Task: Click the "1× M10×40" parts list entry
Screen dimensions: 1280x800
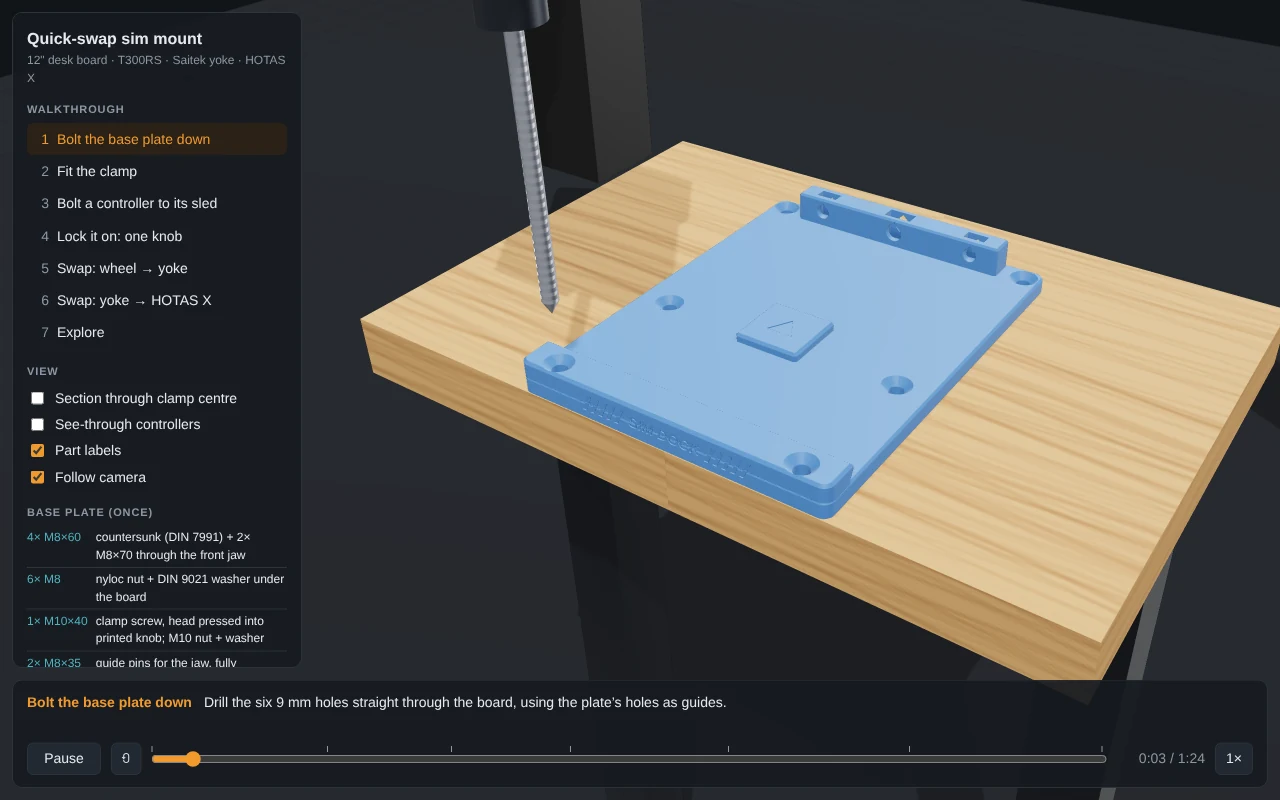Action: pyautogui.click(x=157, y=629)
